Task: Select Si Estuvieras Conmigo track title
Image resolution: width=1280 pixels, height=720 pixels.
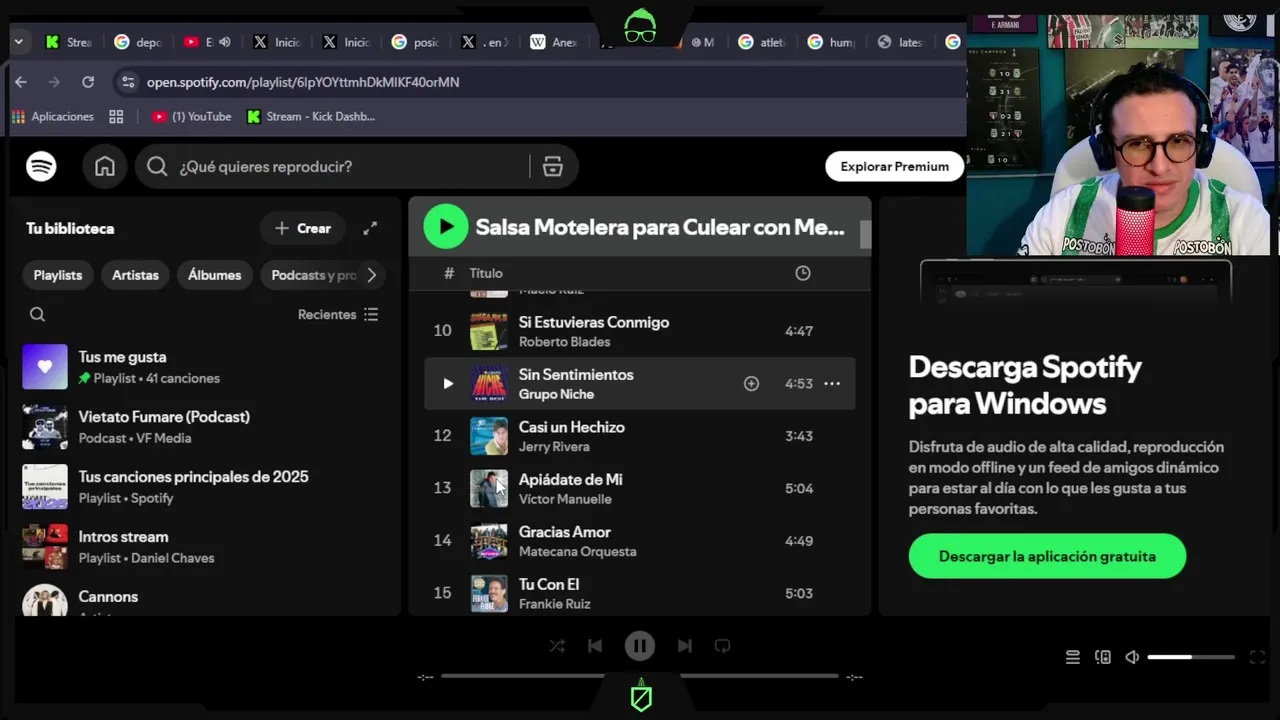Action: coord(594,322)
